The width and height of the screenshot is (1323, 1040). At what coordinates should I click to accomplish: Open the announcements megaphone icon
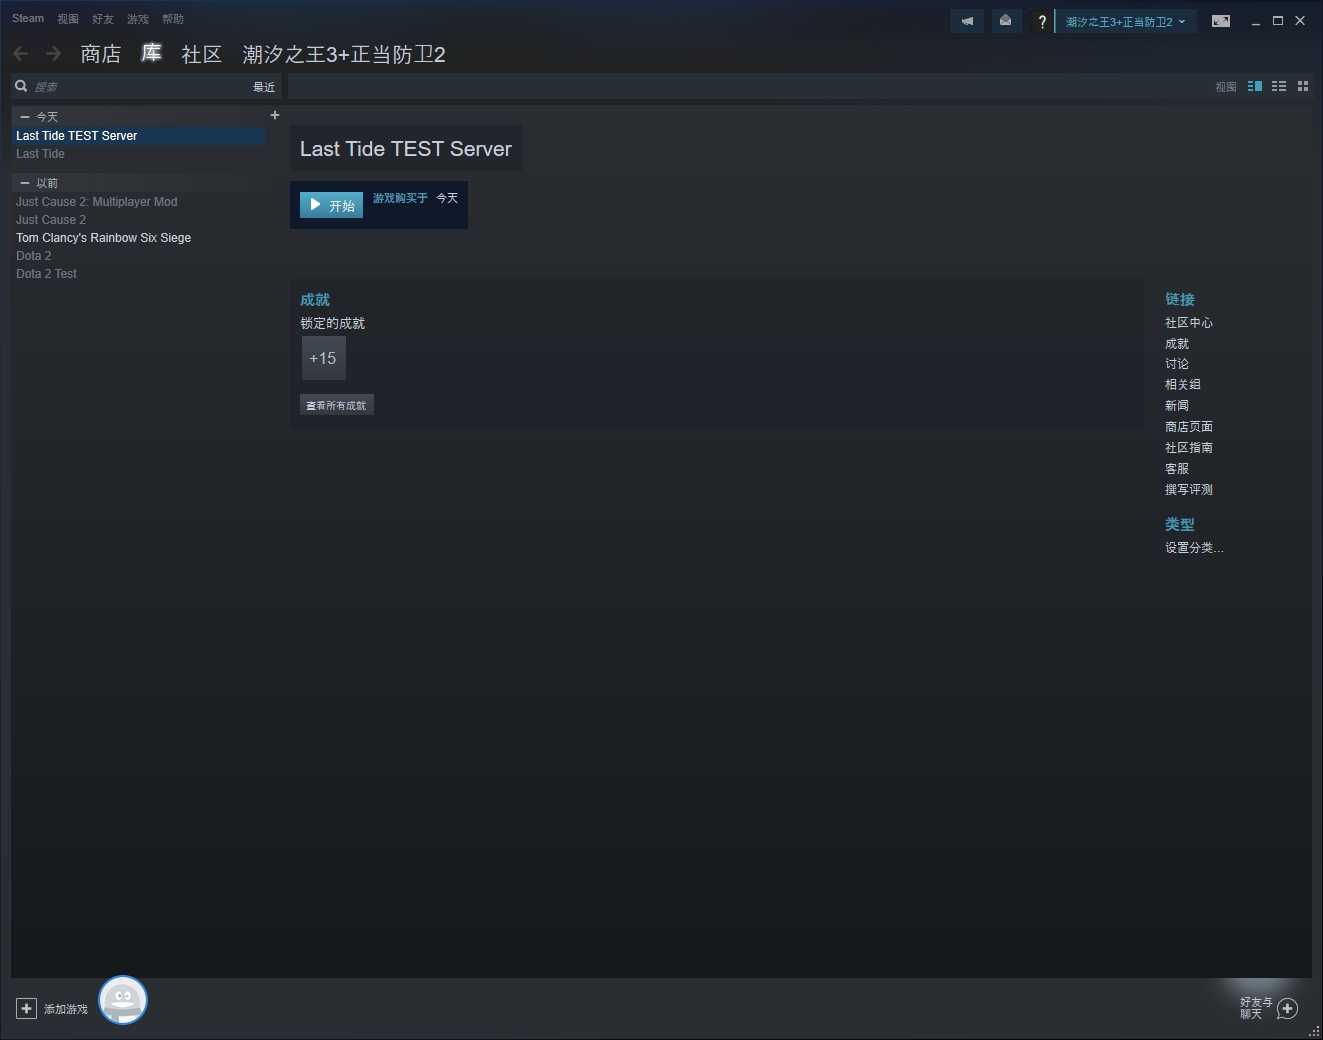967,21
